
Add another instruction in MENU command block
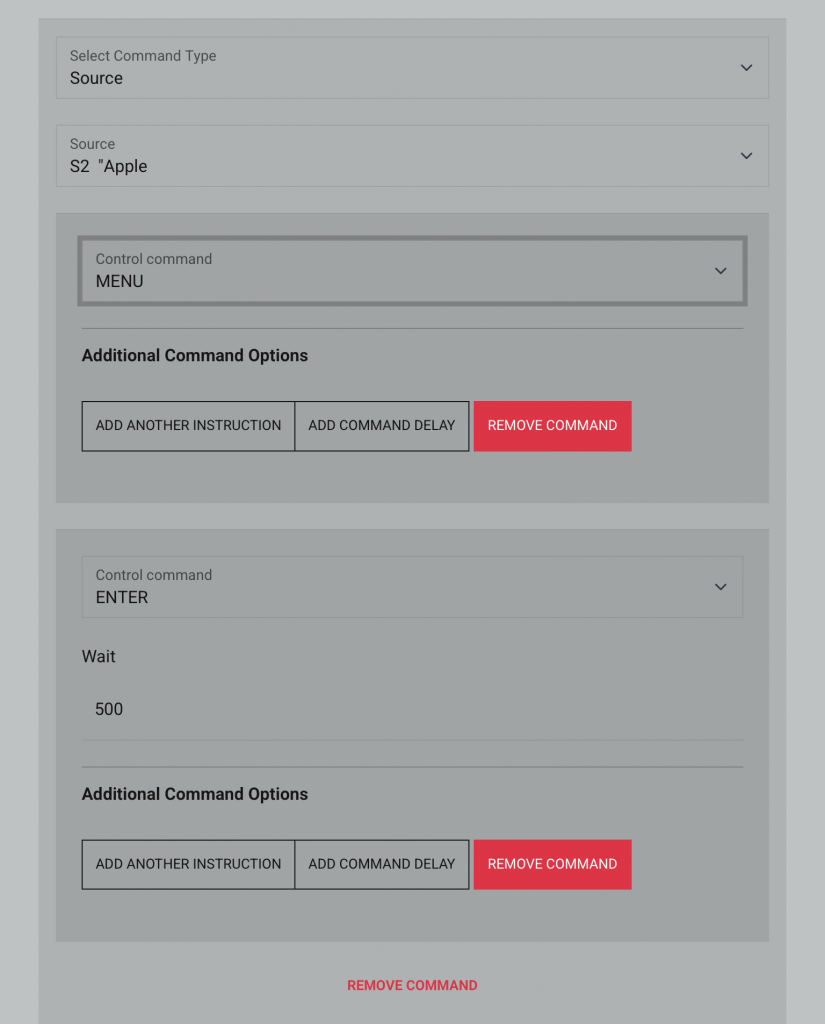[x=188, y=426]
